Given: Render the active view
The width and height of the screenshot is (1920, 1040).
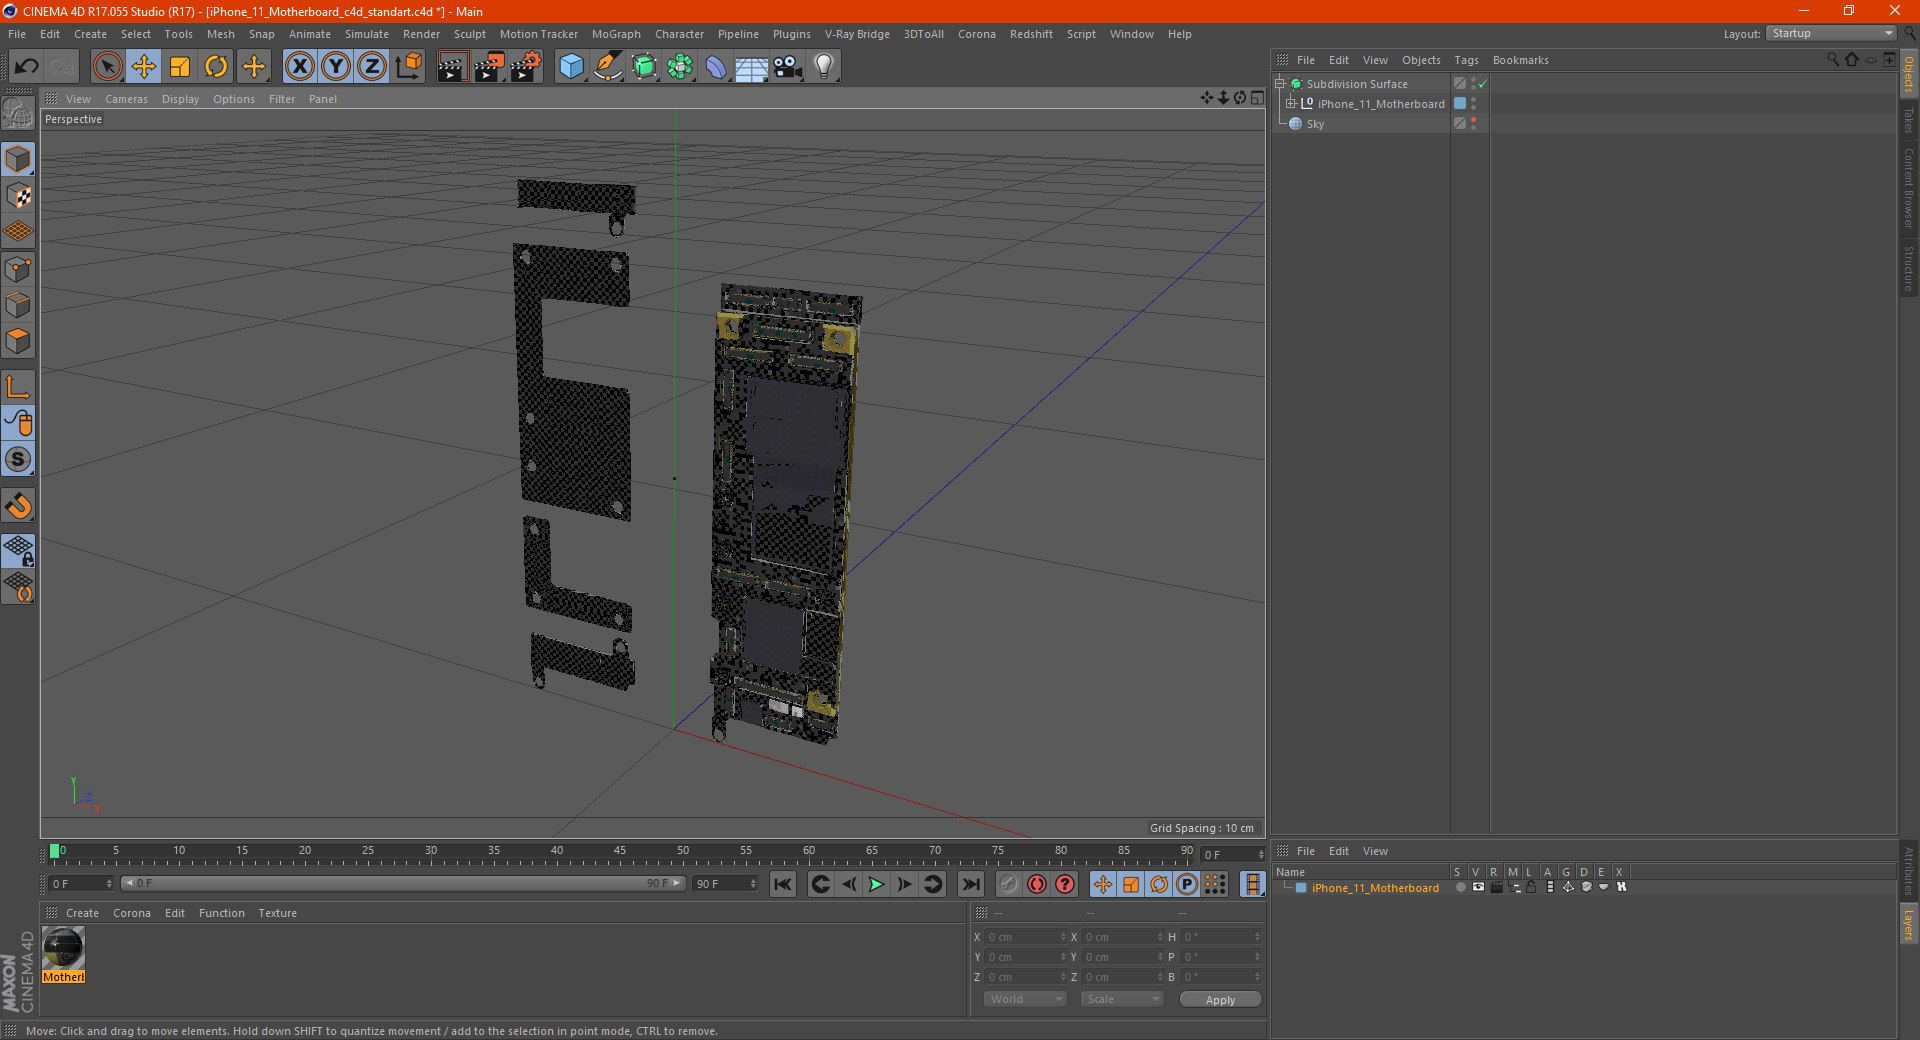Looking at the screenshot, I should 452,67.
